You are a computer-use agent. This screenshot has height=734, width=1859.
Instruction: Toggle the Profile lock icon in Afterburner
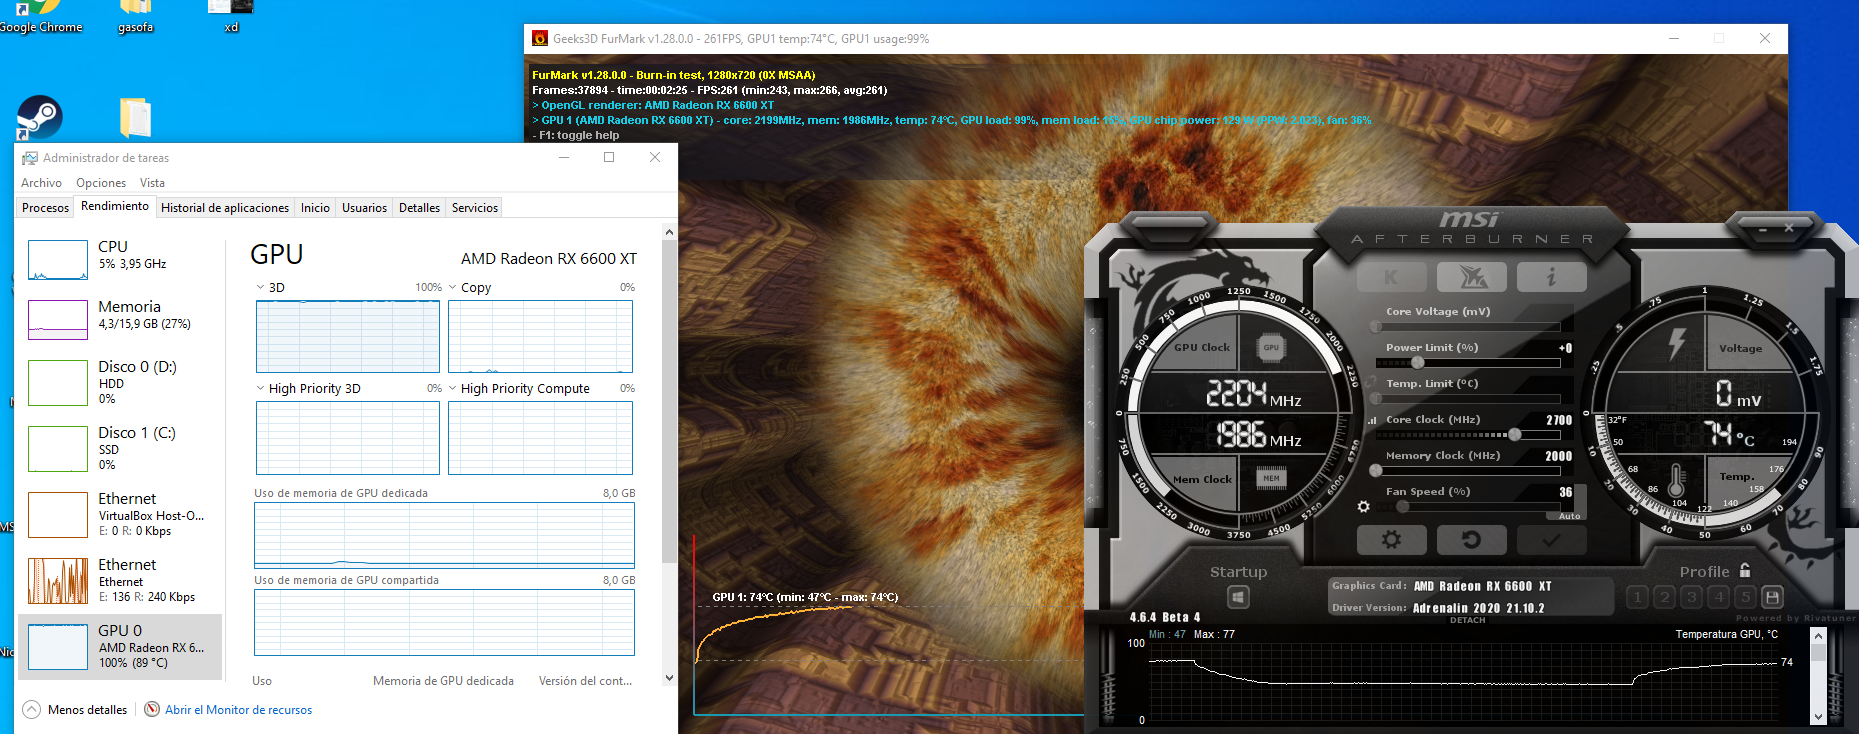1745,570
